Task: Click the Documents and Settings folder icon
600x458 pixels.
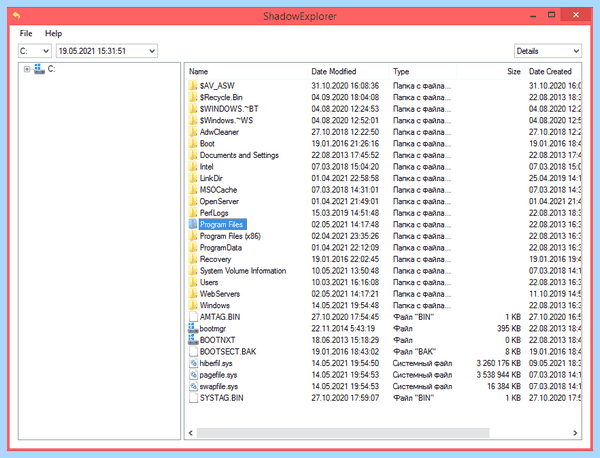Action: click(x=193, y=155)
